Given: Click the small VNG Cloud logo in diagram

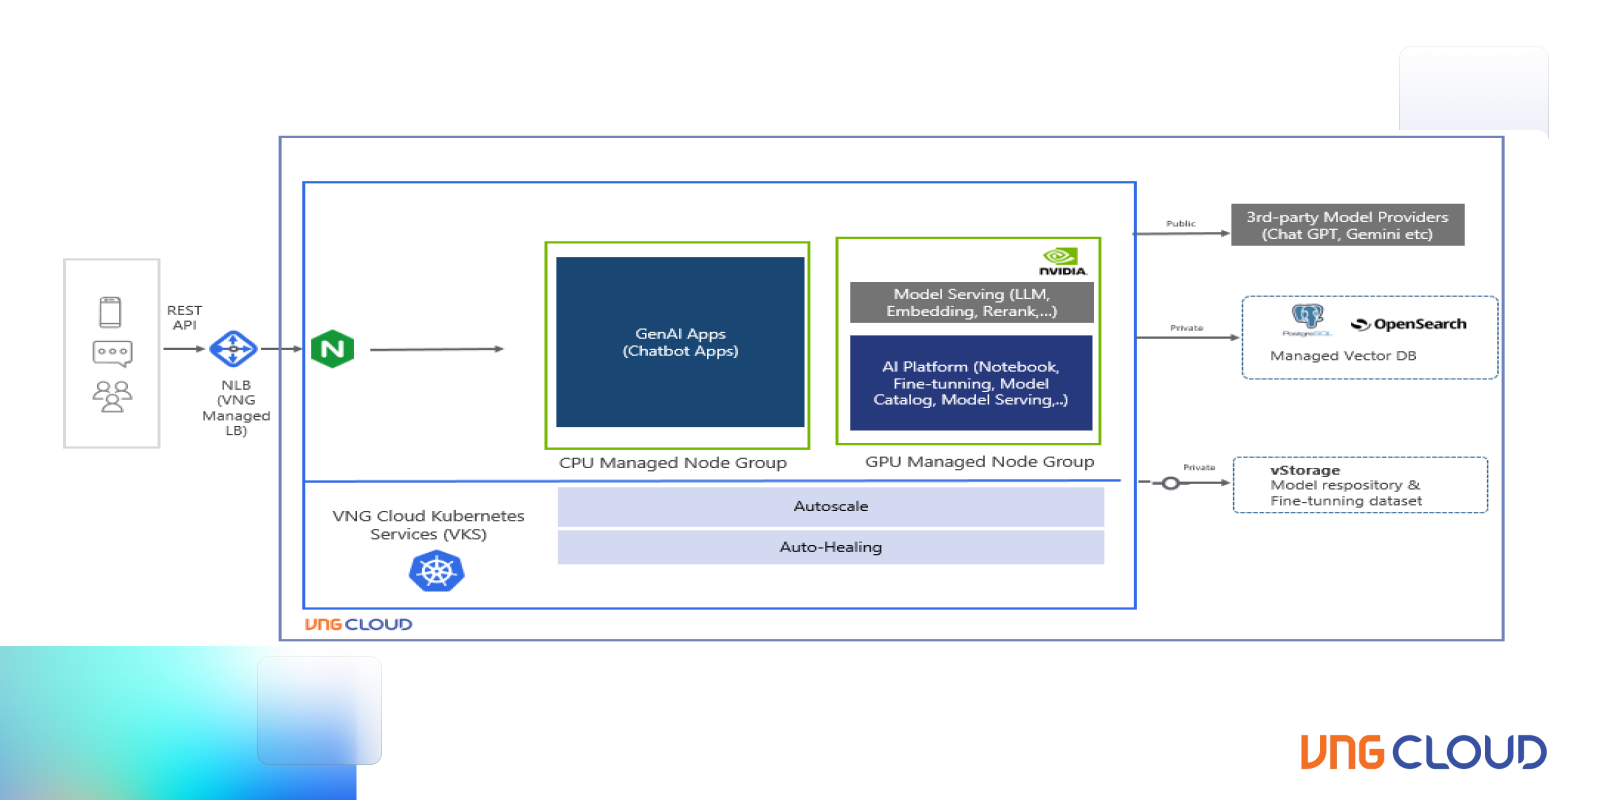Looking at the screenshot, I should pyautogui.click(x=358, y=624).
